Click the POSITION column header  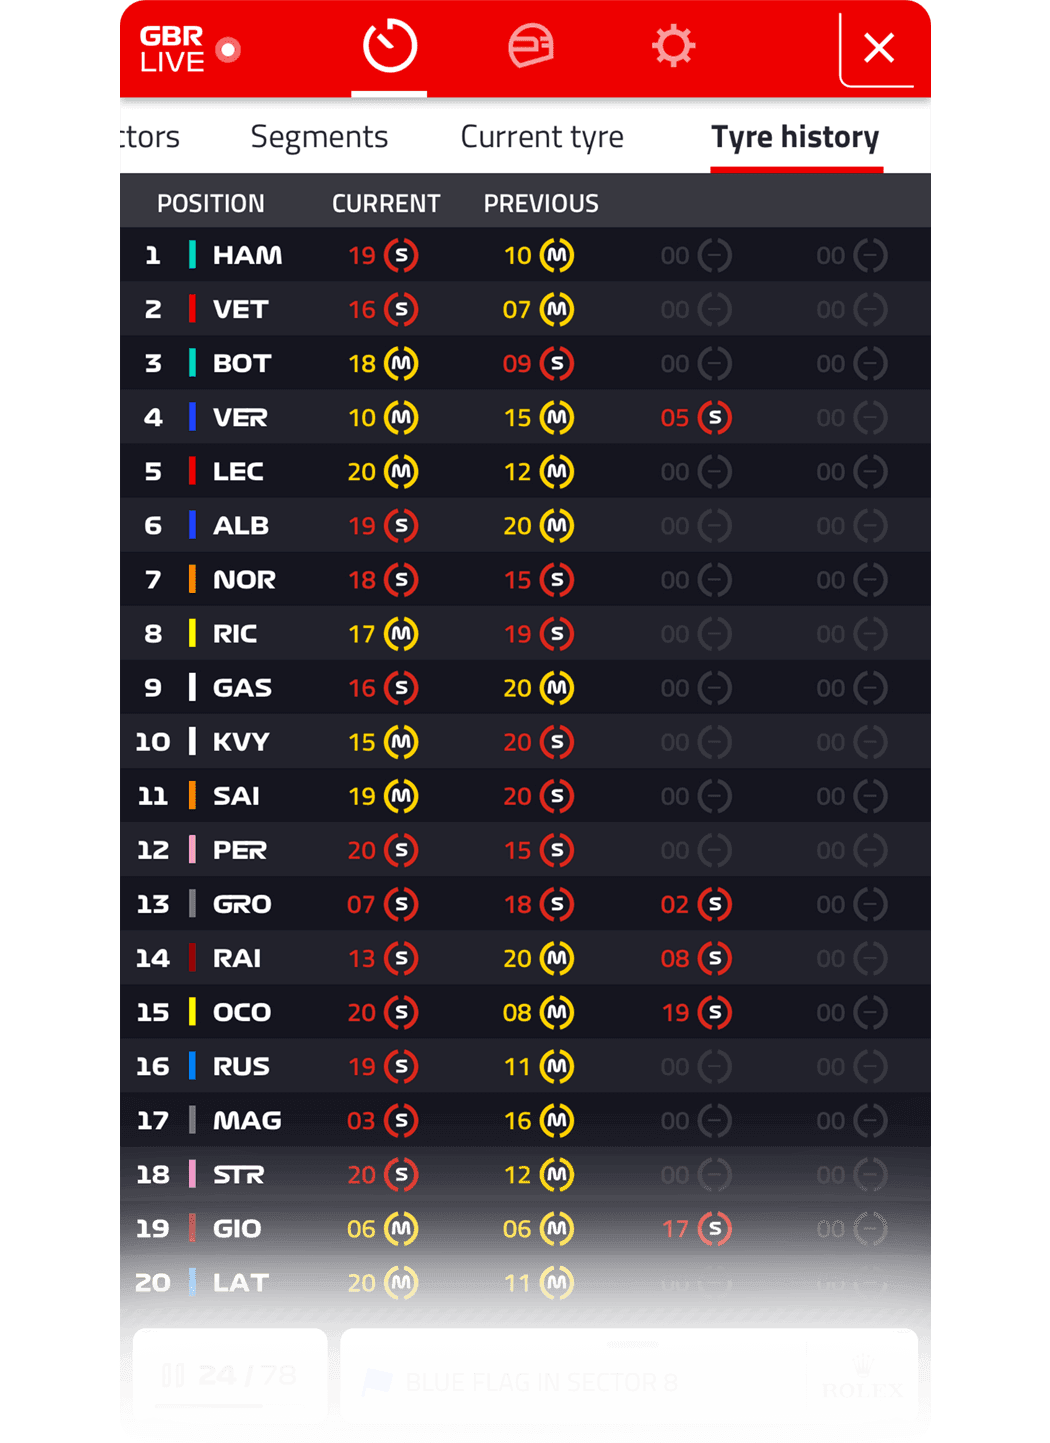tap(211, 203)
